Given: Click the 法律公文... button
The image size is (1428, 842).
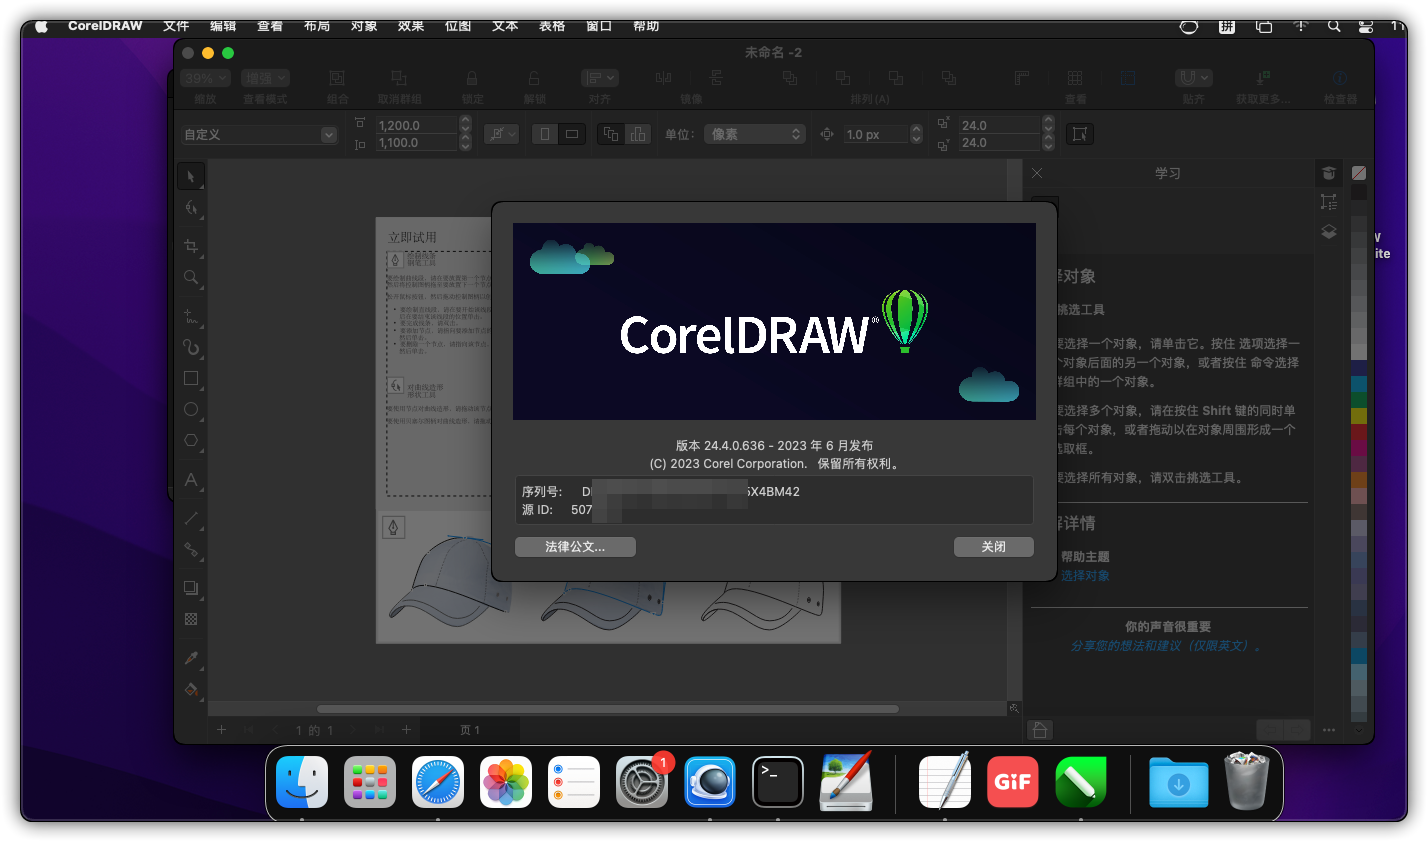Looking at the screenshot, I should tap(575, 547).
